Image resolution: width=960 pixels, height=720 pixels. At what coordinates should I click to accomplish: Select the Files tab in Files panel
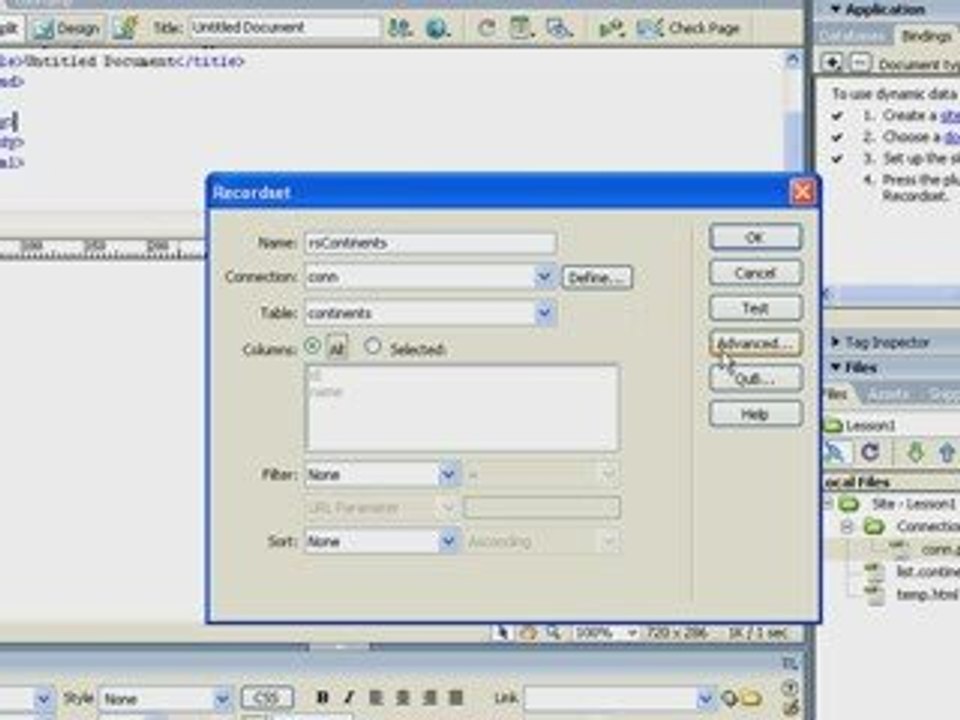click(834, 394)
